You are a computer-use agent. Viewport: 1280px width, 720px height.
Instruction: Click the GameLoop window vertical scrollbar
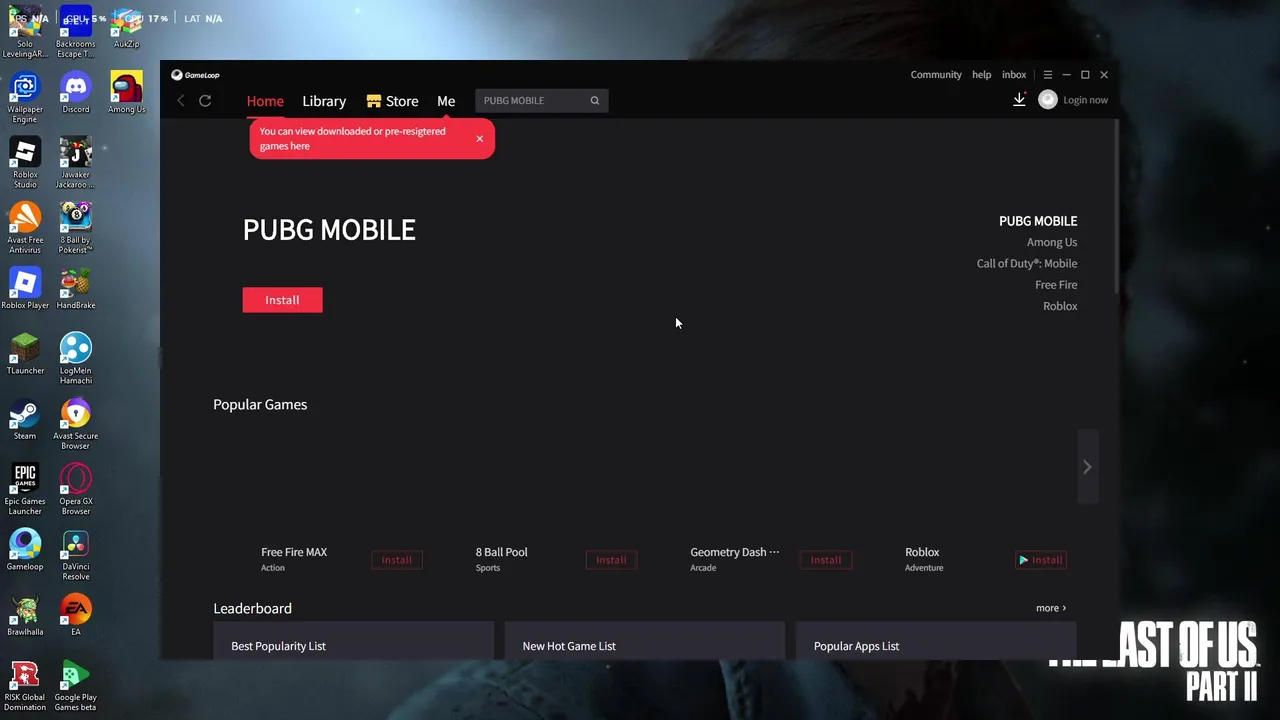[1116, 205]
